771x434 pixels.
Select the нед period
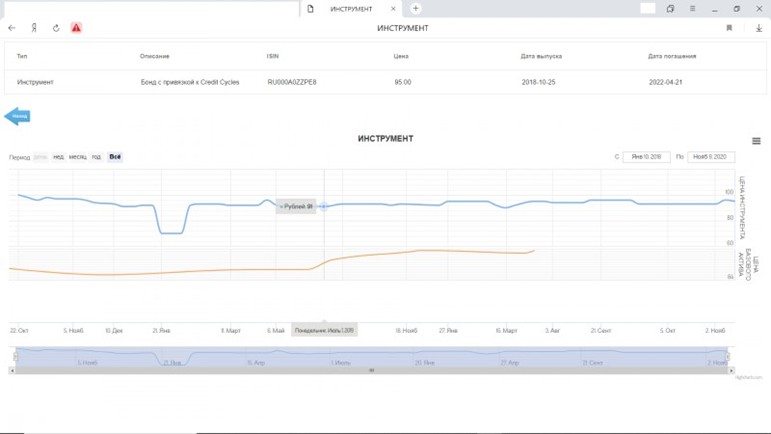[59, 157]
